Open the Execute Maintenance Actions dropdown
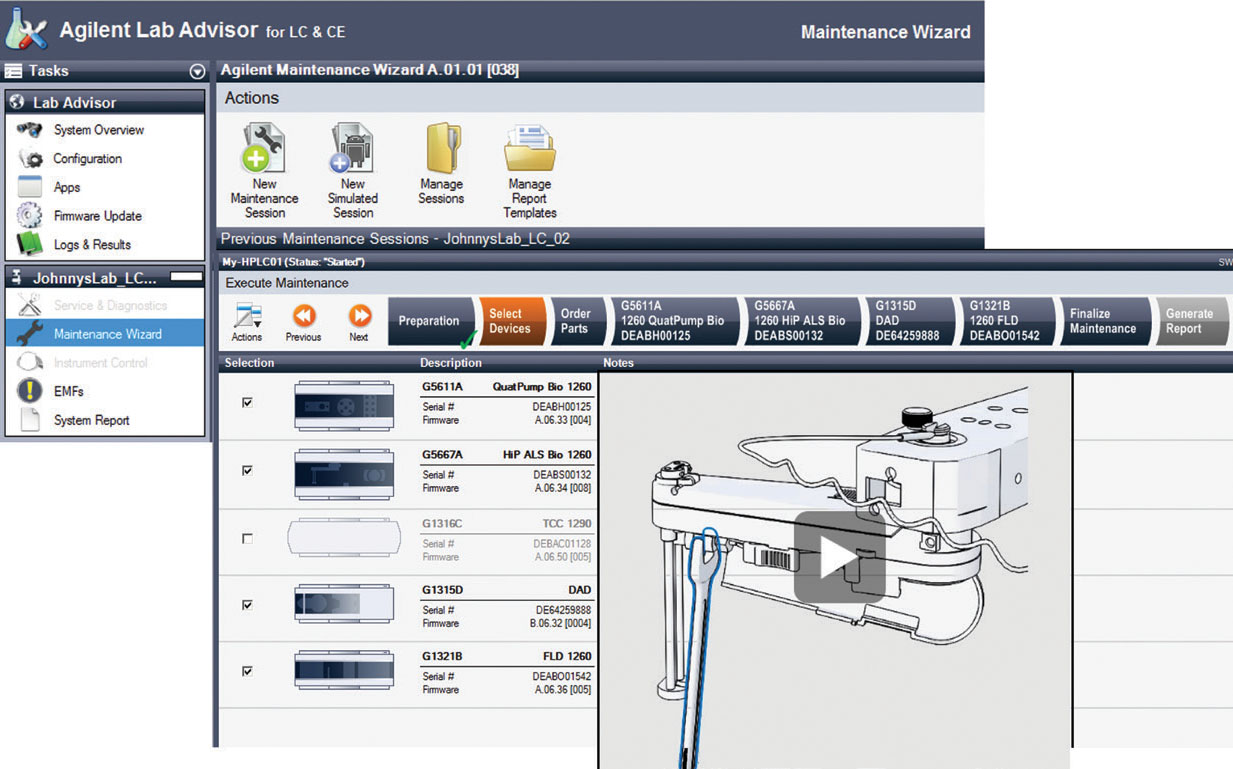The height and width of the screenshot is (769, 1233). (x=247, y=323)
